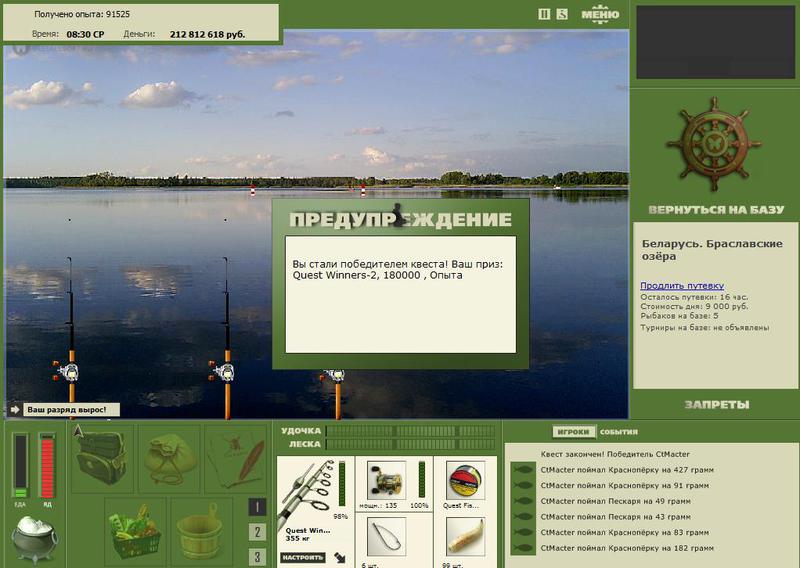
Task: Click the НАСТРОИТЬ button
Action: [303, 557]
